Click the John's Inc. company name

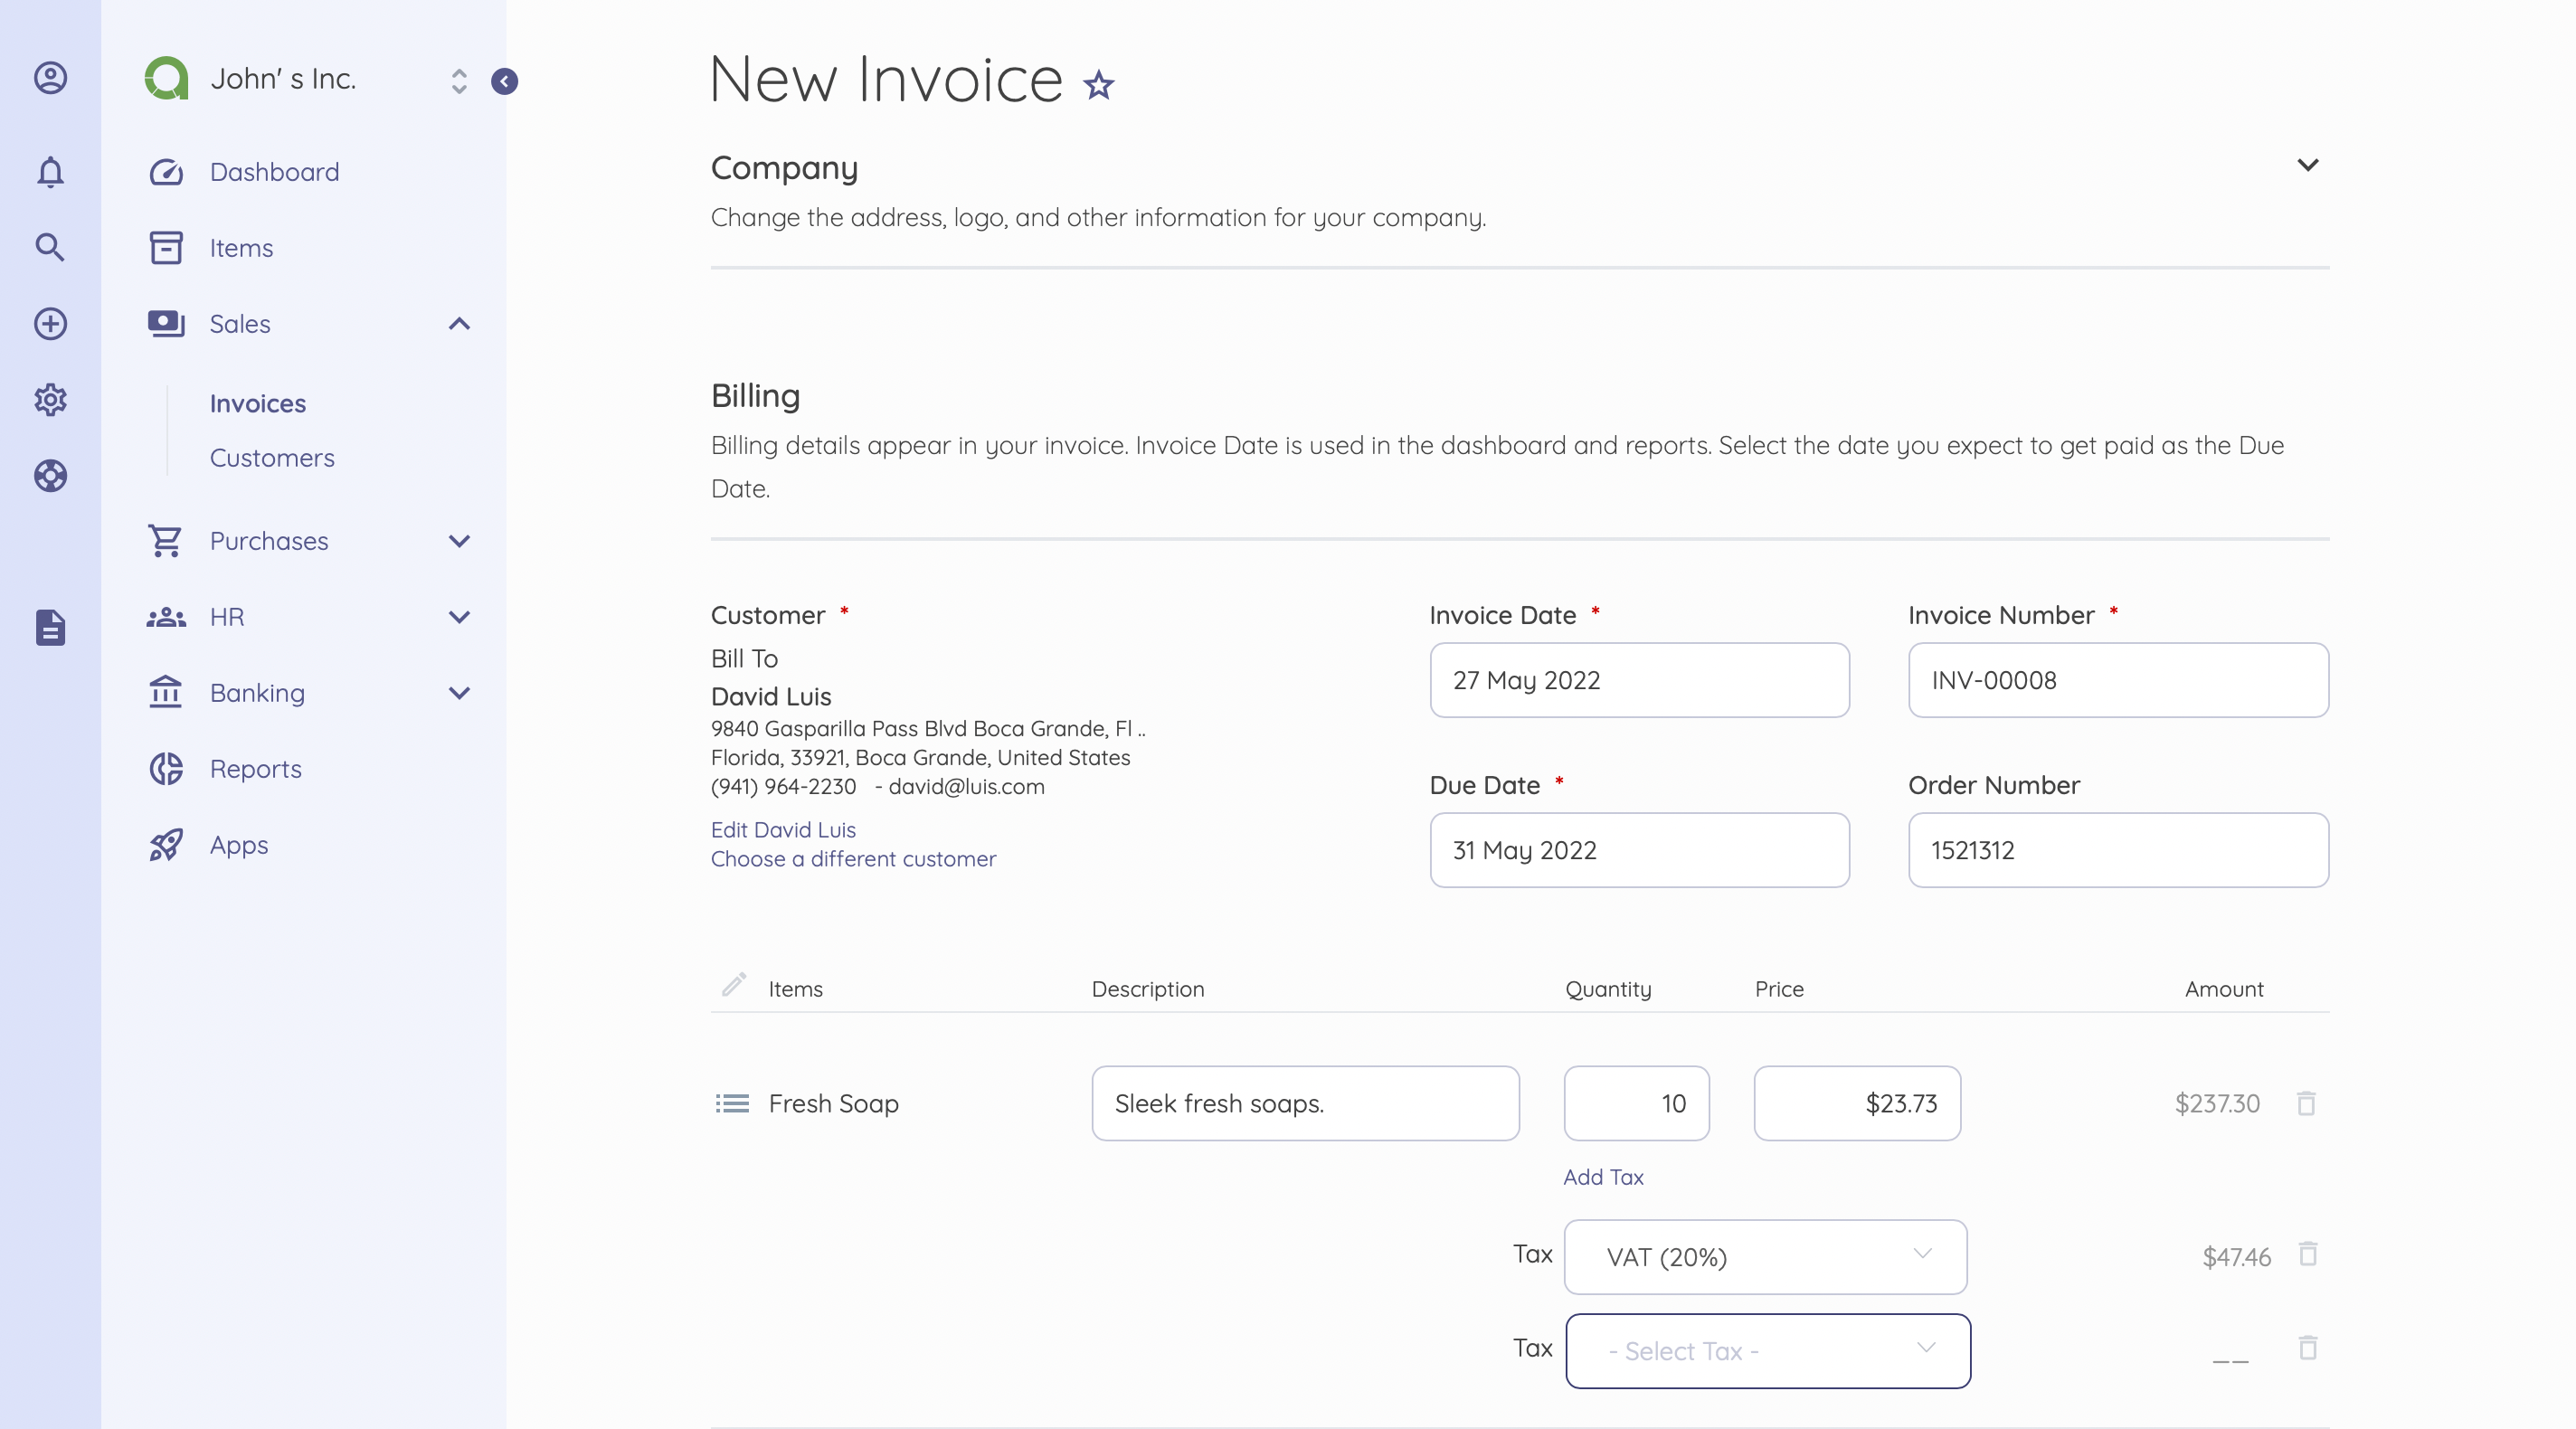pyautogui.click(x=283, y=79)
